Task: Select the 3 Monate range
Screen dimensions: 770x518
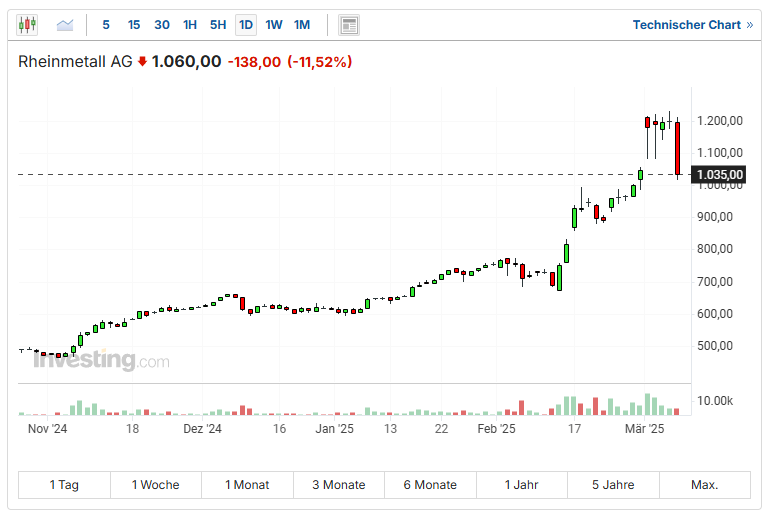Action: coord(338,485)
